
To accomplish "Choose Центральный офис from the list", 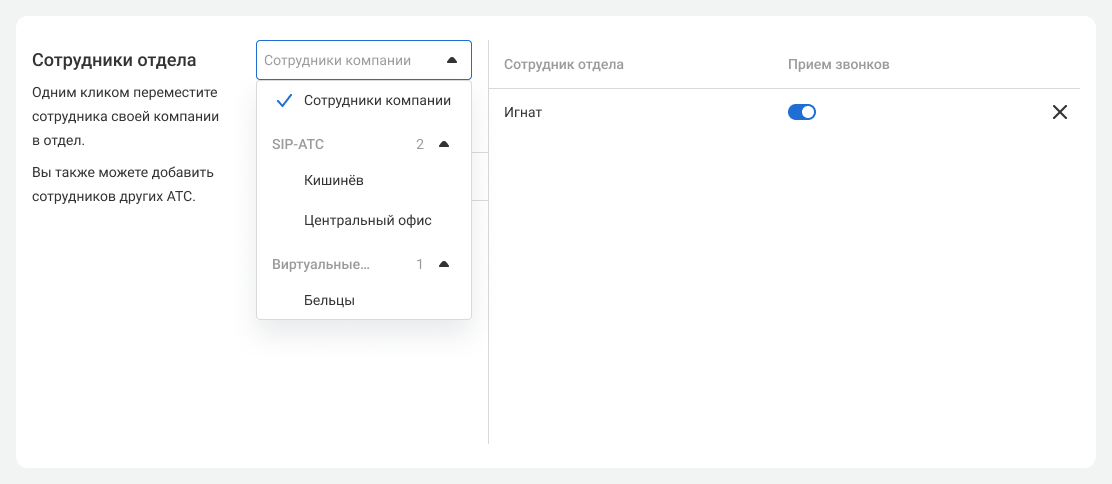I will 367,220.
